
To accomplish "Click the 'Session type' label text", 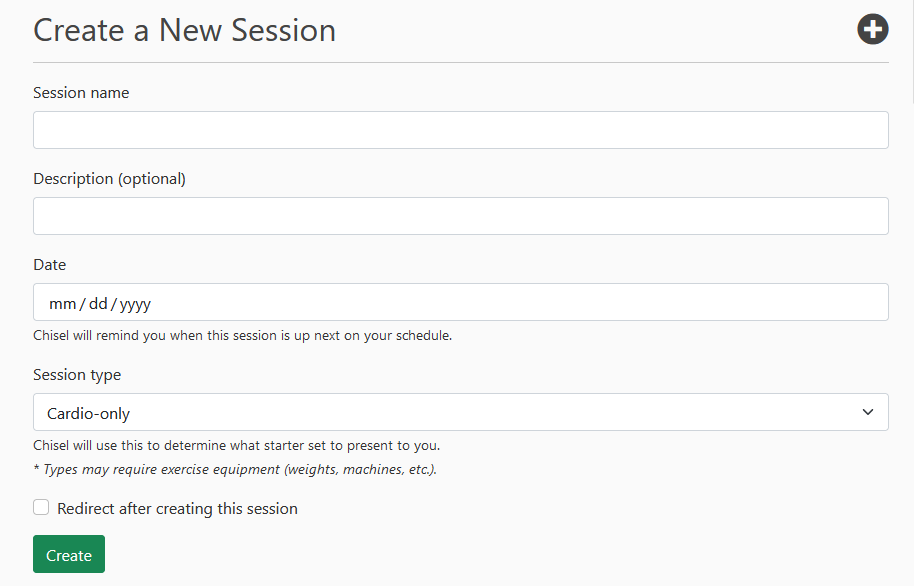I will click(x=77, y=375).
